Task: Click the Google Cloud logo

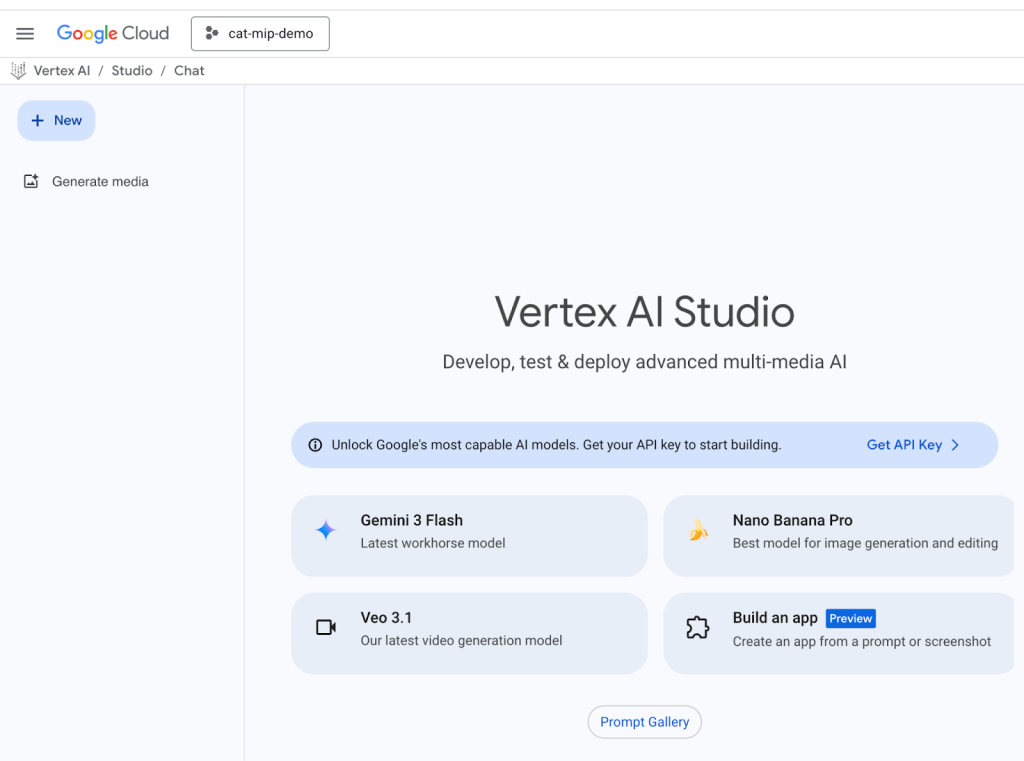Action: [113, 33]
